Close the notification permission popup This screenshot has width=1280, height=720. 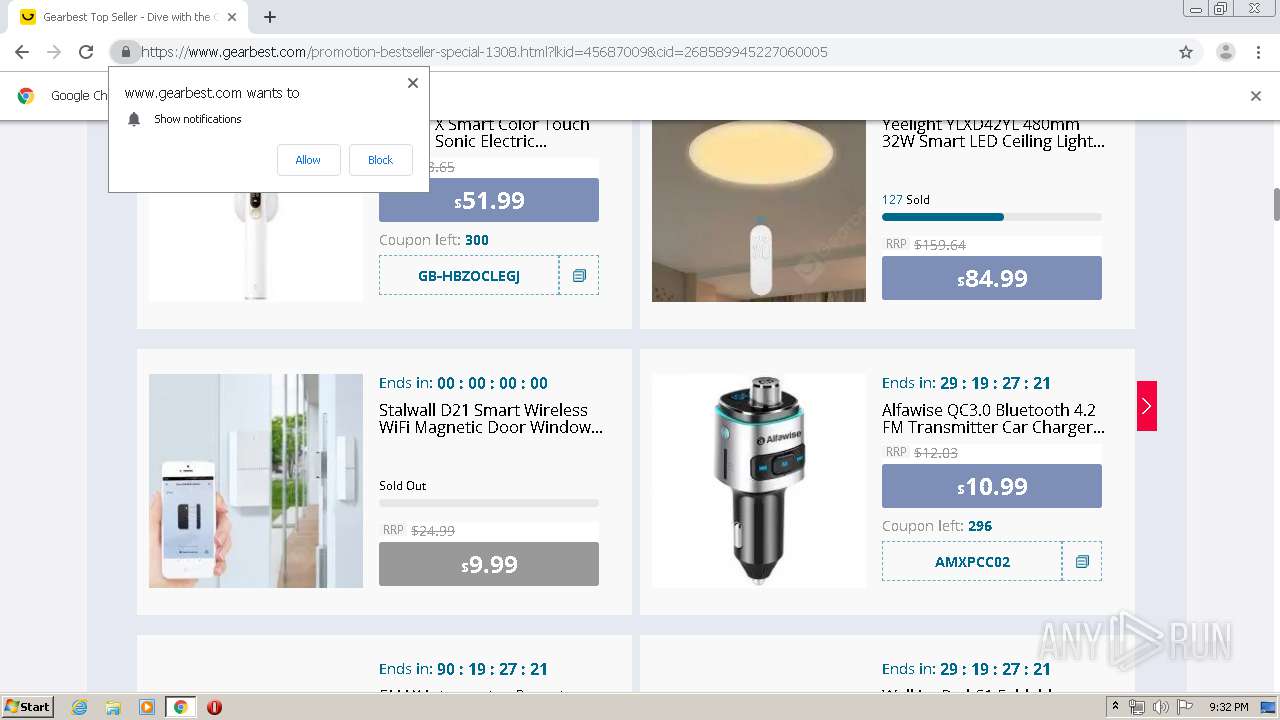pos(413,83)
